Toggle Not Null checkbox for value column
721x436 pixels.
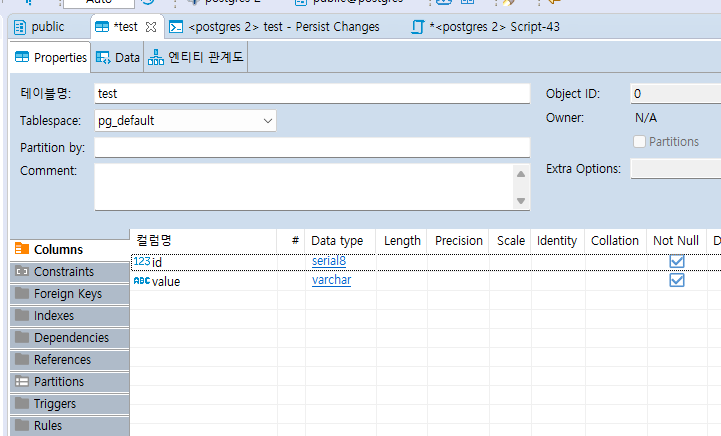point(677,281)
